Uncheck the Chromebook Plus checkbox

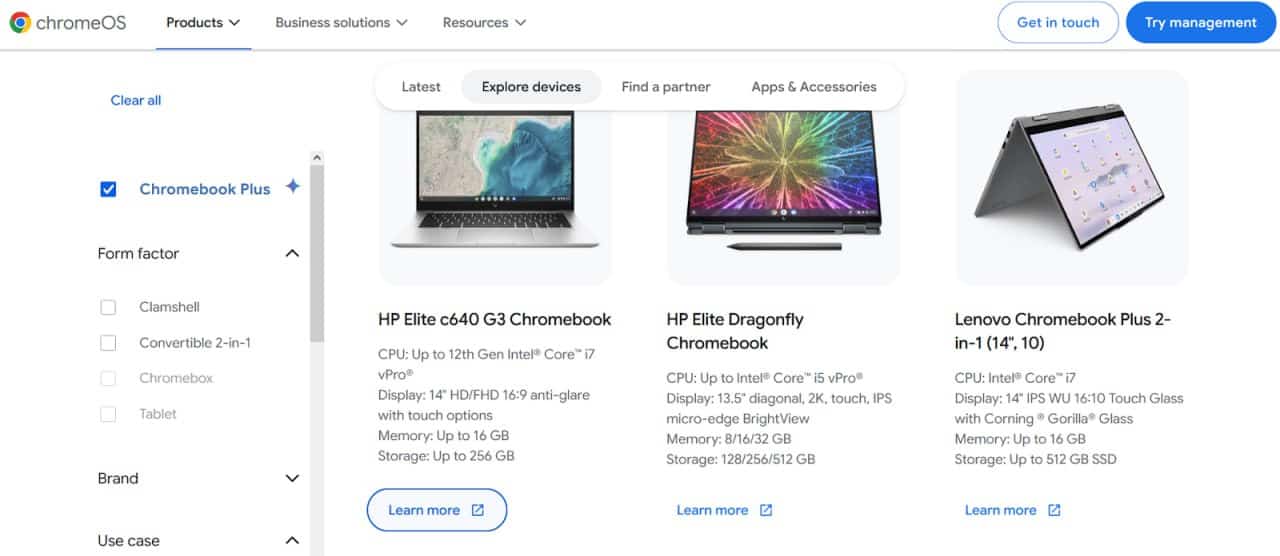109,189
